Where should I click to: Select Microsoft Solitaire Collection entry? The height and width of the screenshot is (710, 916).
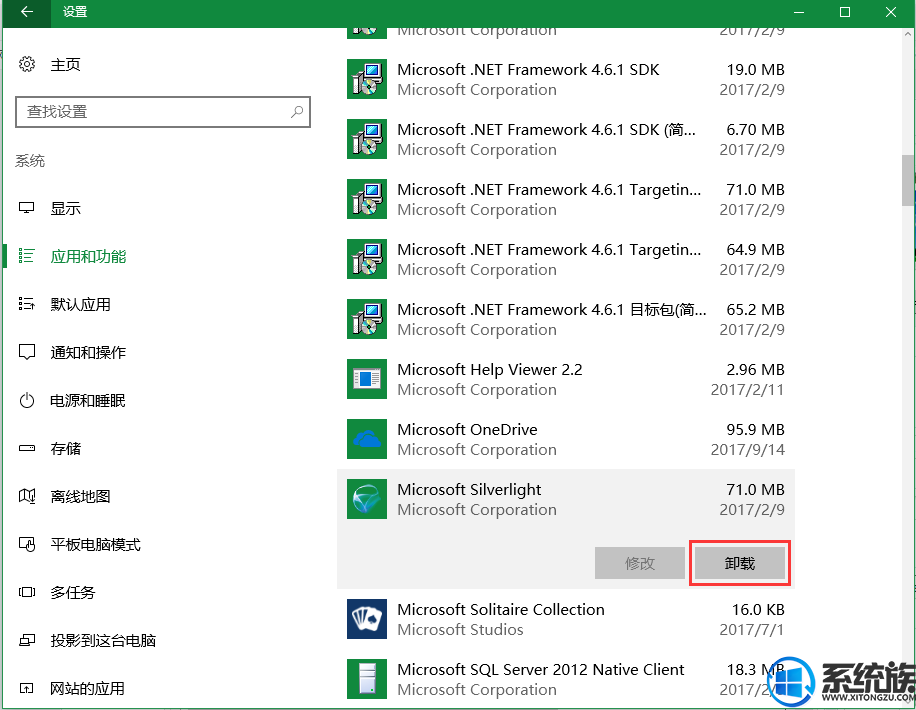pyautogui.click(x=565, y=619)
